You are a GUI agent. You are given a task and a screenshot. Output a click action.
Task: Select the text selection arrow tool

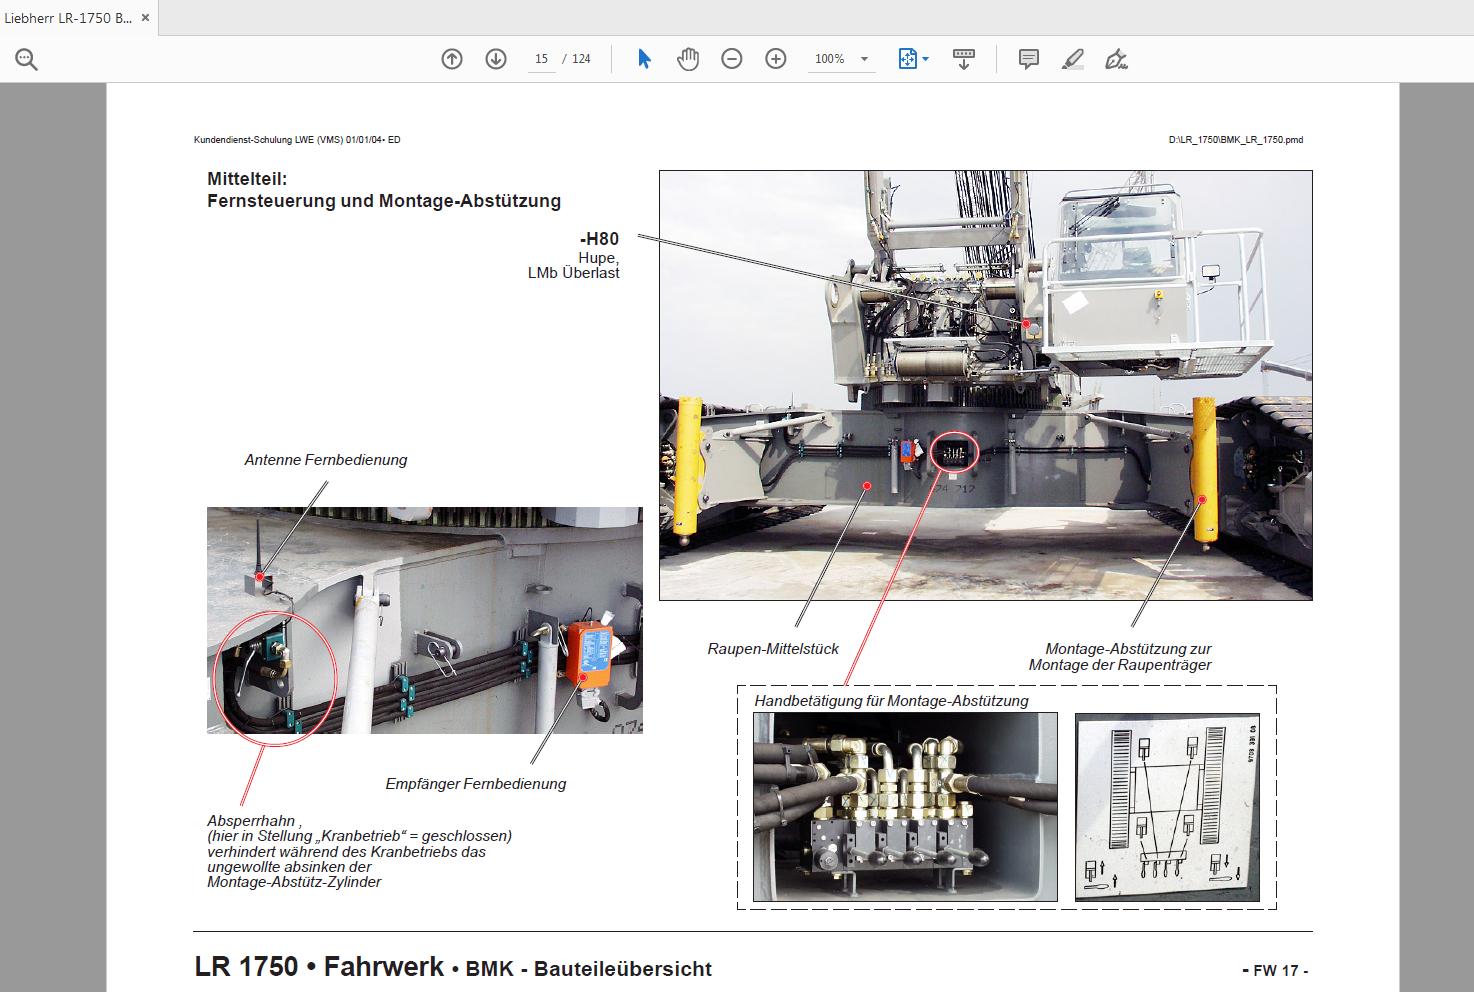point(645,58)
